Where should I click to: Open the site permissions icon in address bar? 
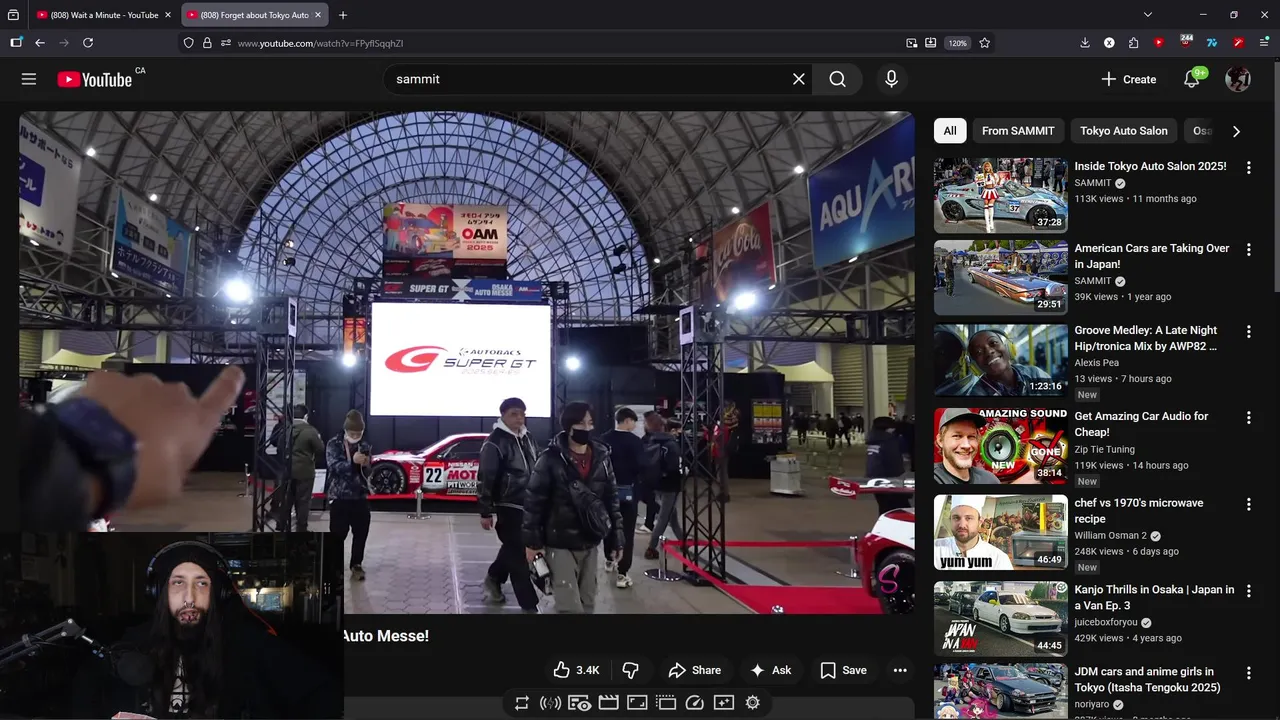tap(226, 43)
